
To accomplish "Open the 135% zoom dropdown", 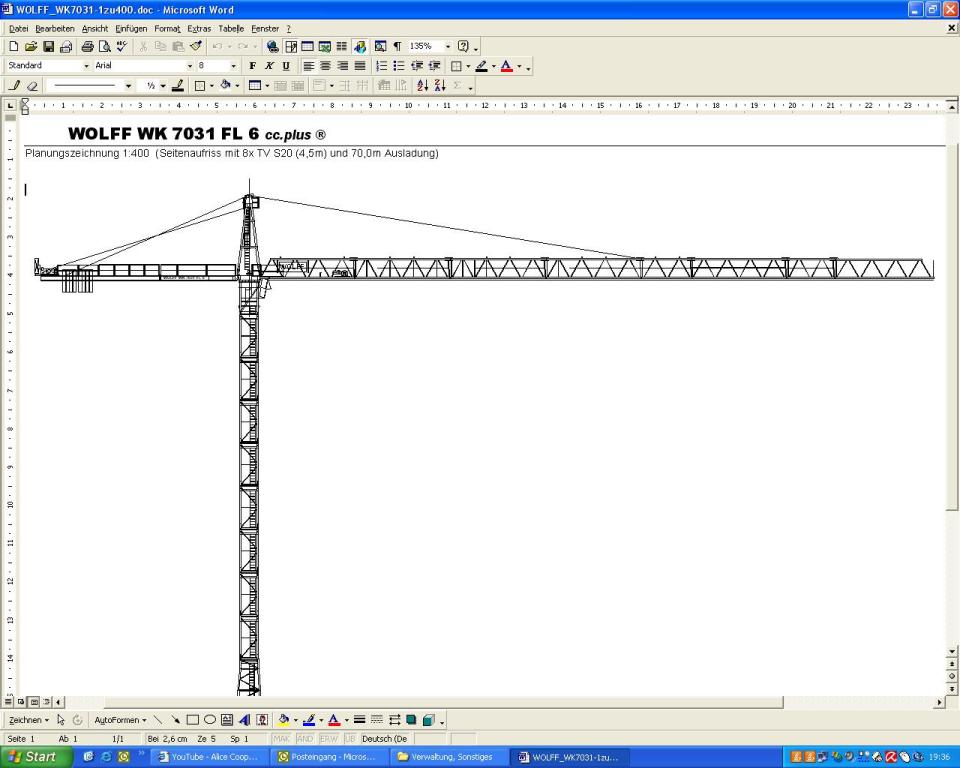I will pyautogui.click(x=448, y=47).
